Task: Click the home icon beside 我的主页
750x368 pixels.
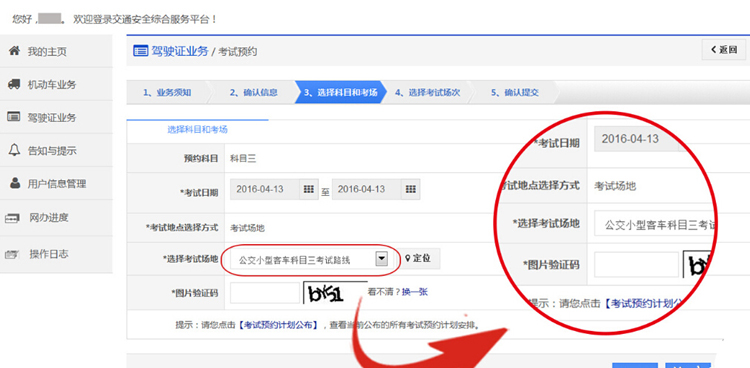Action: [15, 51]
